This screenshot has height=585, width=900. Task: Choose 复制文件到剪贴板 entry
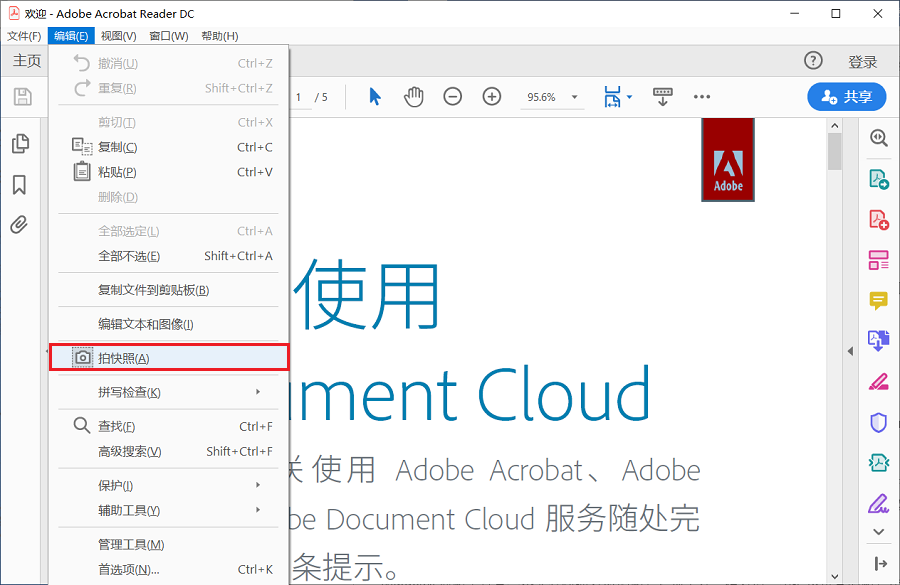[169, 289]
